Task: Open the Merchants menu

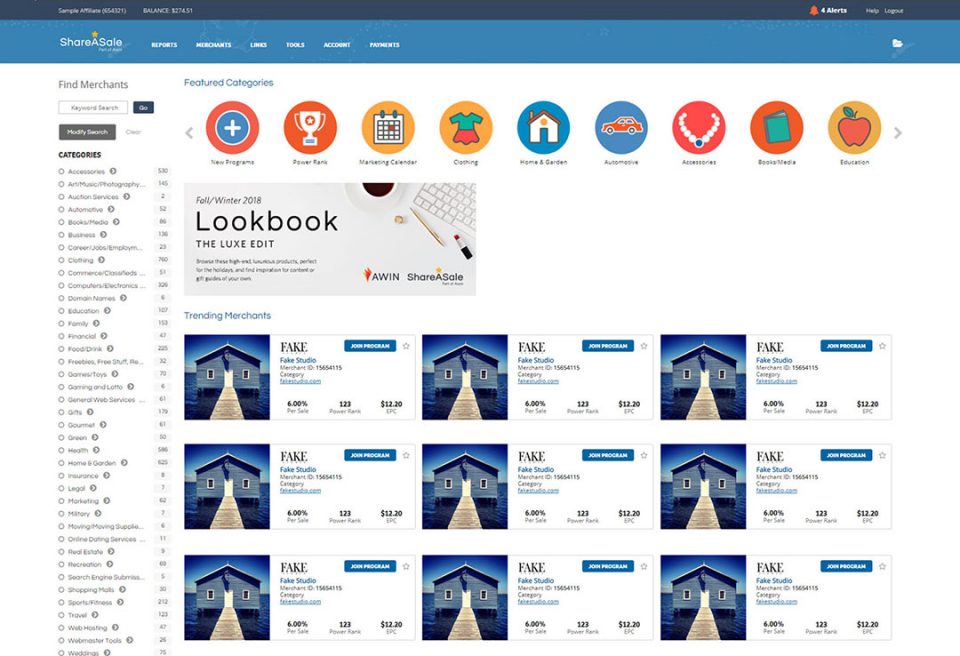Action: pyautogui.click(x=213, y=45)
